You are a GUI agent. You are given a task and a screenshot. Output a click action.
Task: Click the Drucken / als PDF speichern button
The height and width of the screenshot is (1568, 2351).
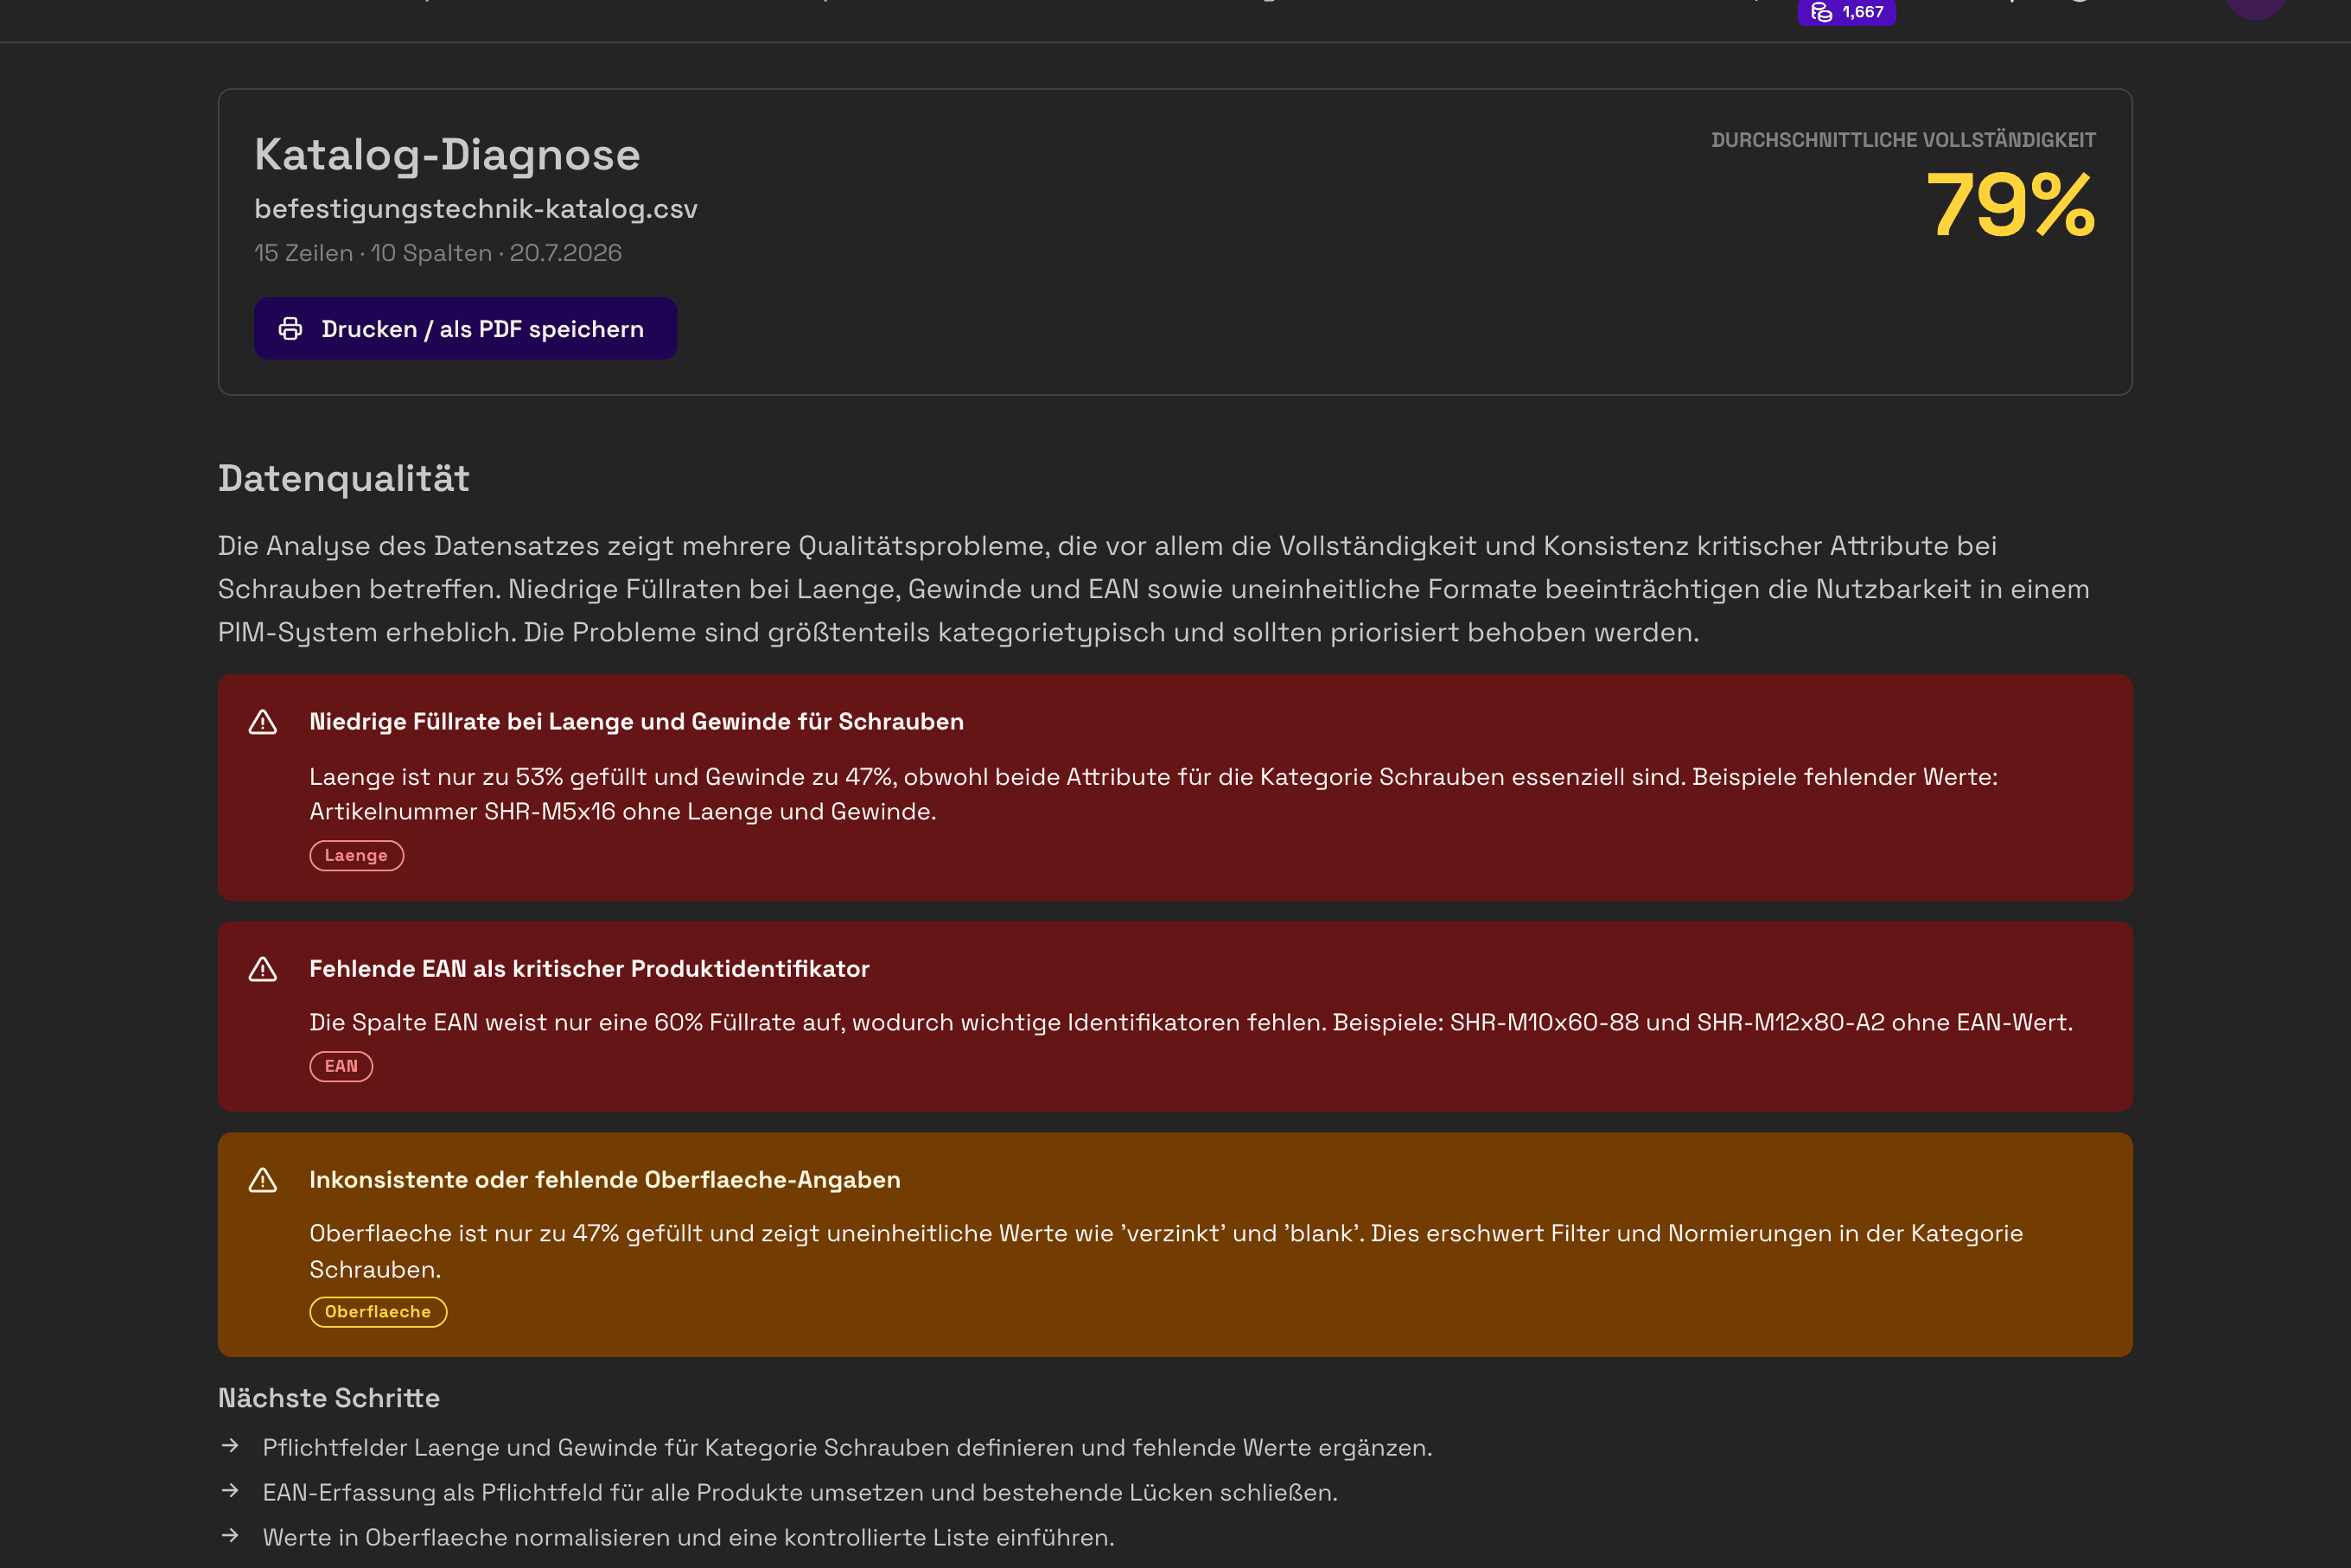[x=465, y=328]
